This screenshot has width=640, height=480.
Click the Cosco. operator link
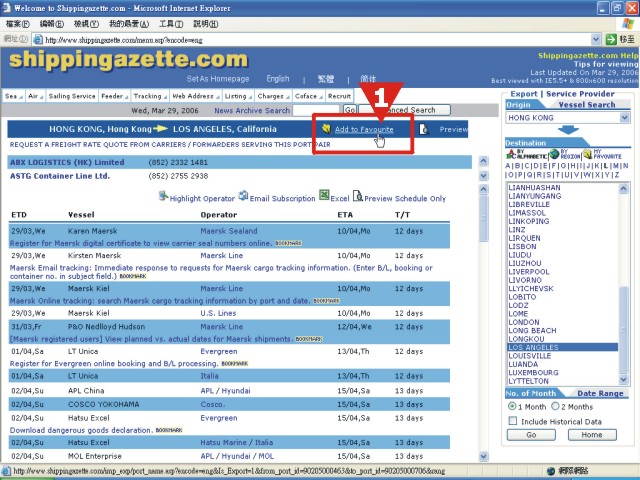(x=212, y=404)
